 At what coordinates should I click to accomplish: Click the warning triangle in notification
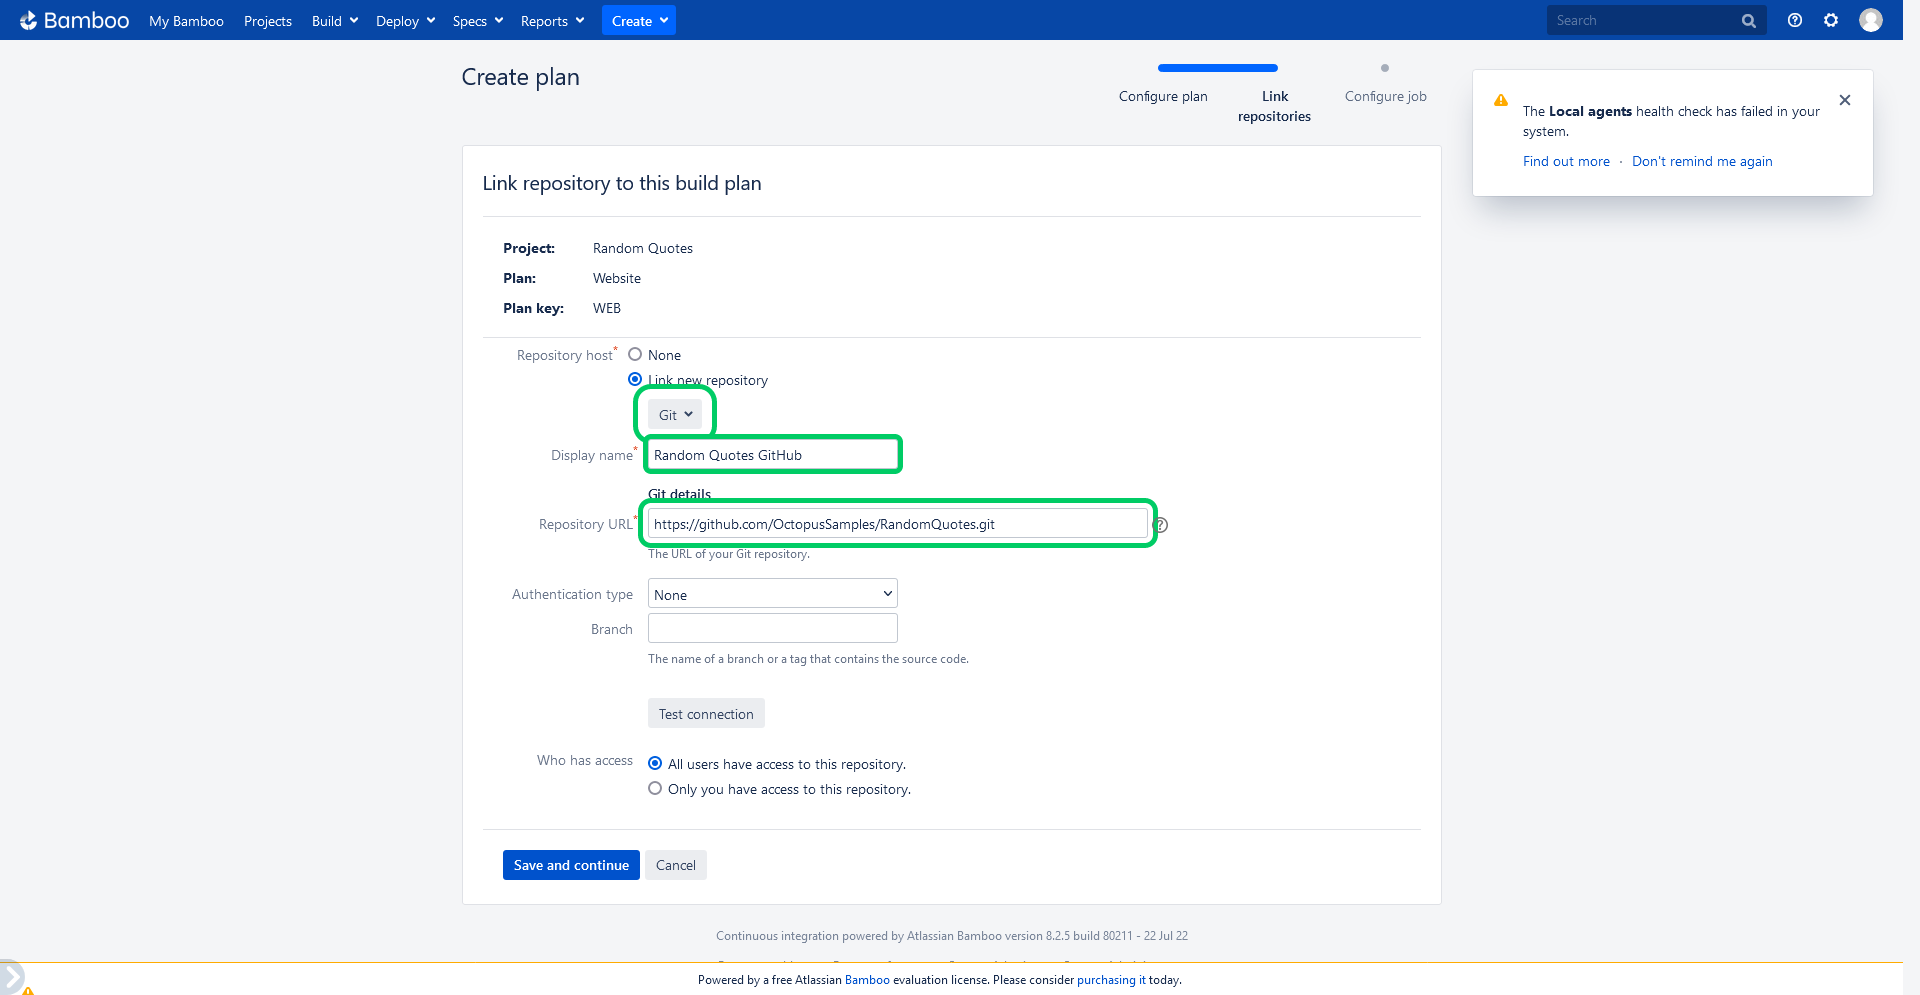coord(1501,100)
